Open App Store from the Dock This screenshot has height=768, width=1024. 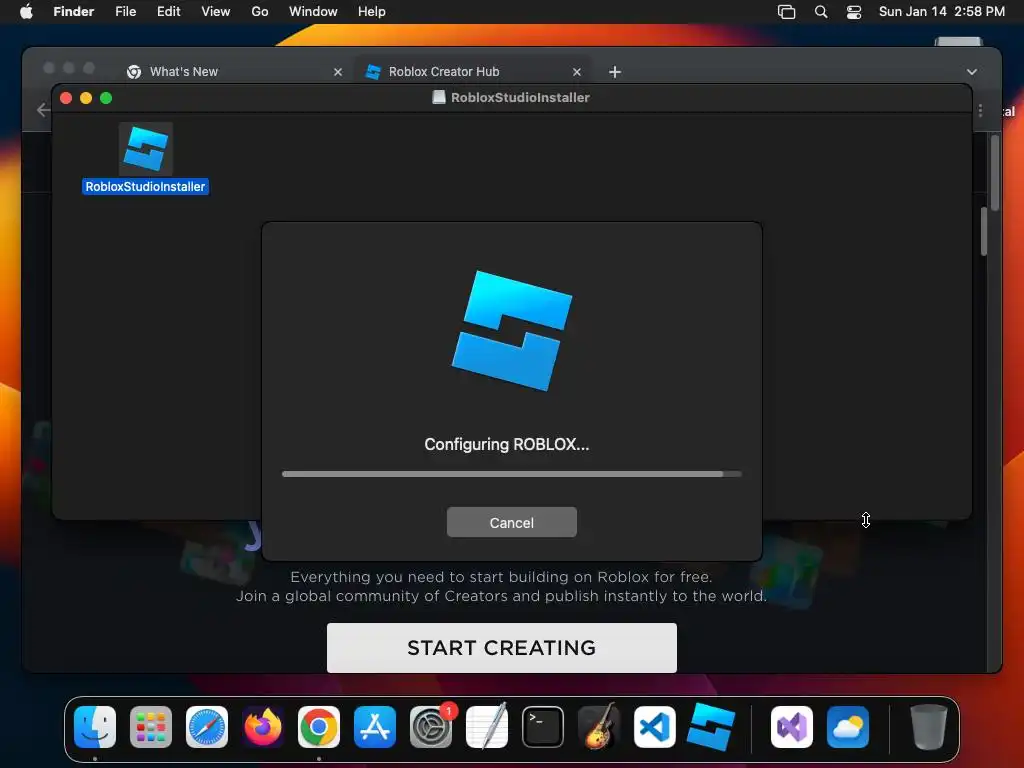(x=375, y=727)
